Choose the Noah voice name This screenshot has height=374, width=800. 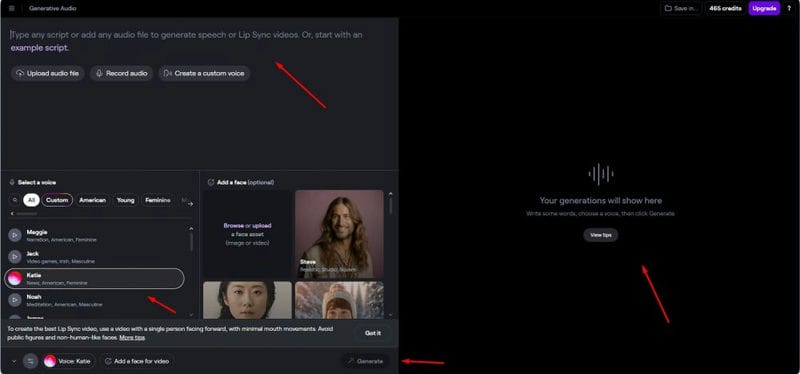34,297
